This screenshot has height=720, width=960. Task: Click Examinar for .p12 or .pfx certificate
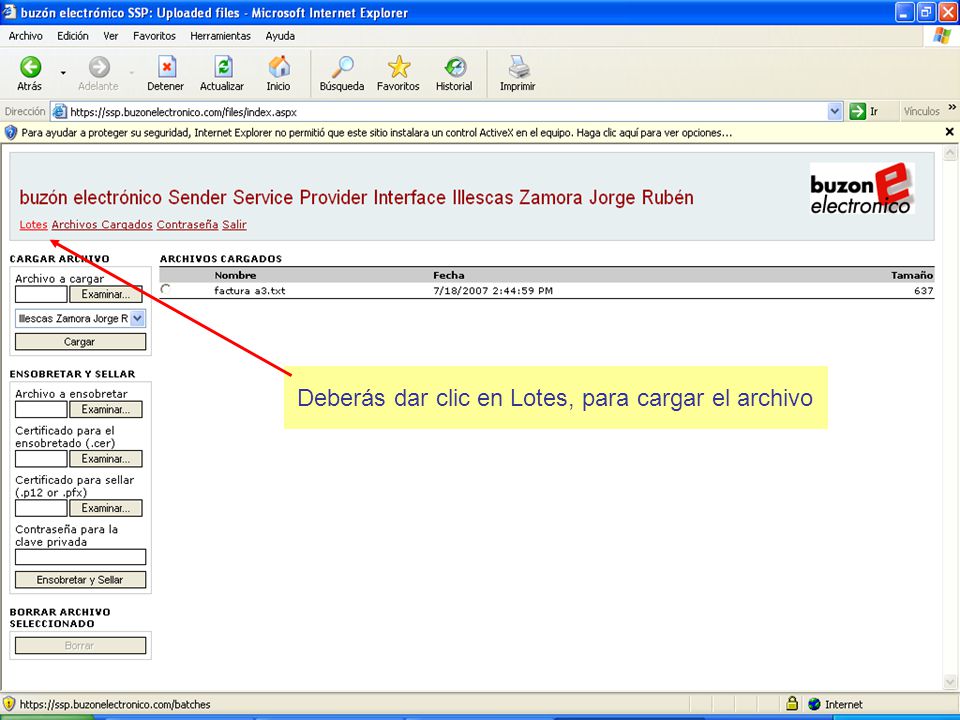[x=106, y=508]
